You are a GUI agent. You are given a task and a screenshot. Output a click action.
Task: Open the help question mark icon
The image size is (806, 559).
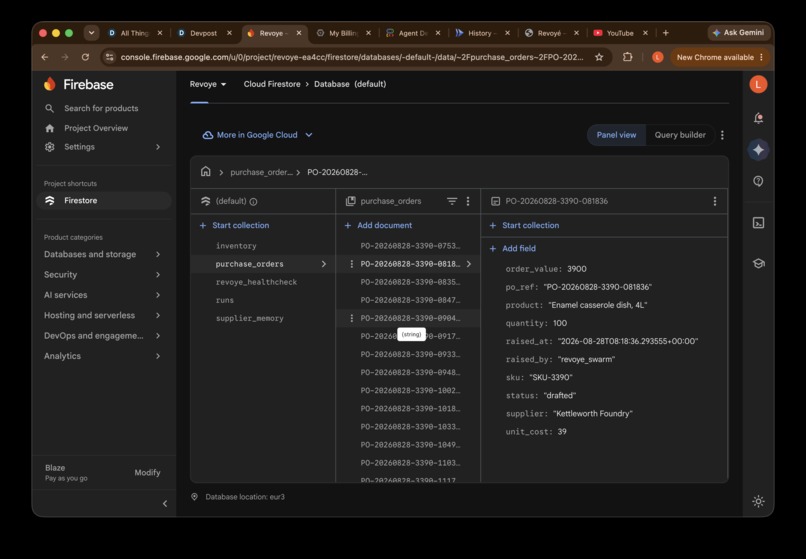click(758, 182)
